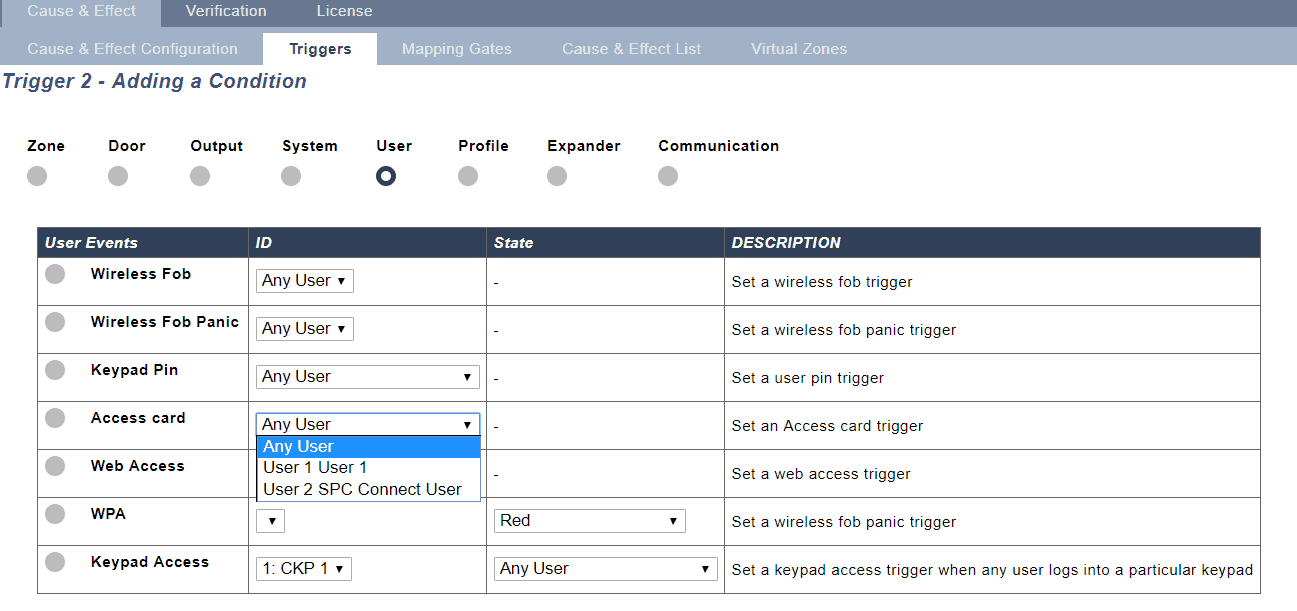
Task: Pick the WPA event radio button
Action: click(55, 514)
